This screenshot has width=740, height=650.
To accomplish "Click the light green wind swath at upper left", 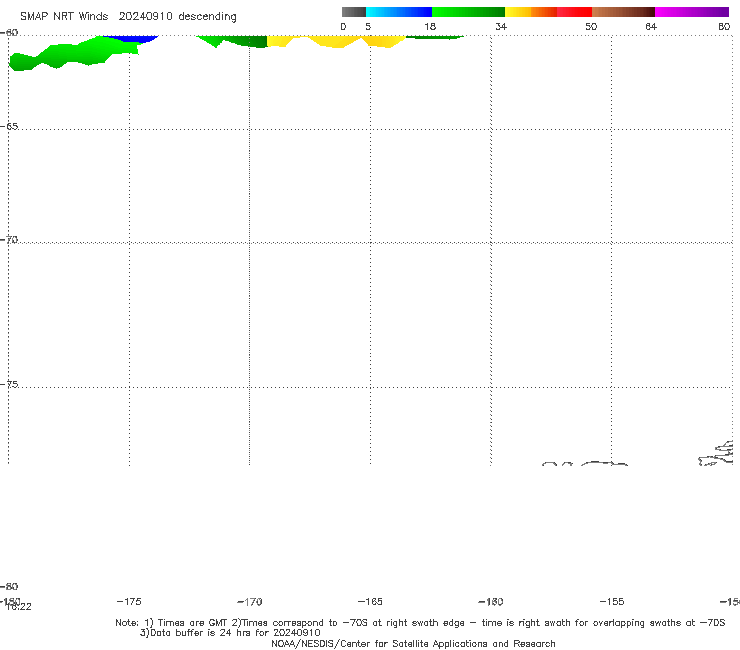I will (71, 54).
